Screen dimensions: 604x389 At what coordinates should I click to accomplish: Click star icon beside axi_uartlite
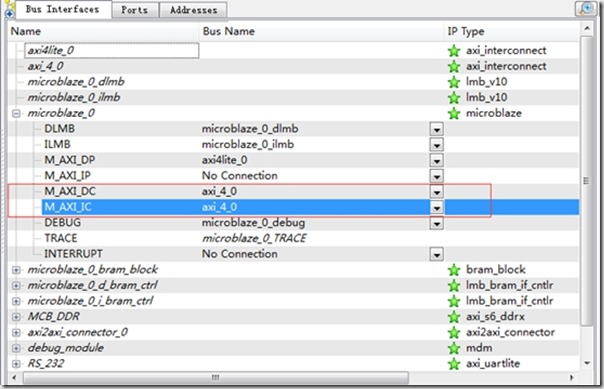[x=454, y=364]
